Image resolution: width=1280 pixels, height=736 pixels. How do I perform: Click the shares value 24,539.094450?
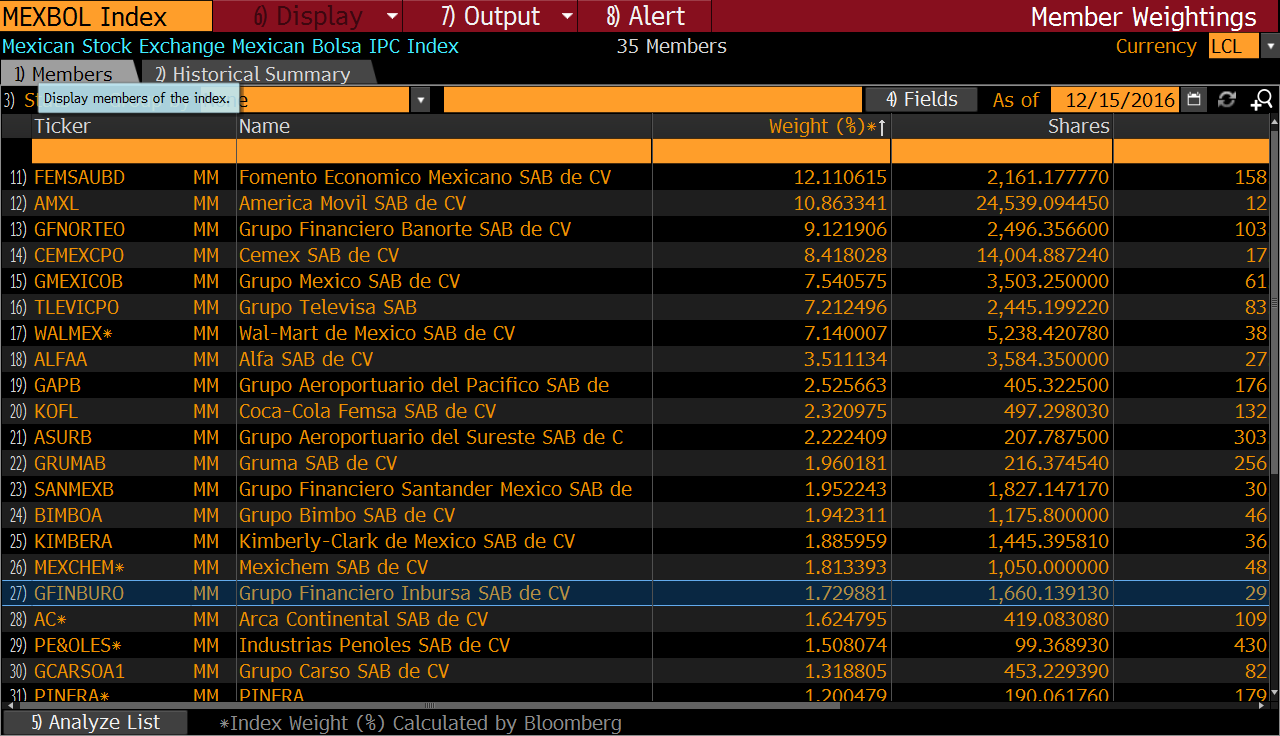click(1042, 203)
